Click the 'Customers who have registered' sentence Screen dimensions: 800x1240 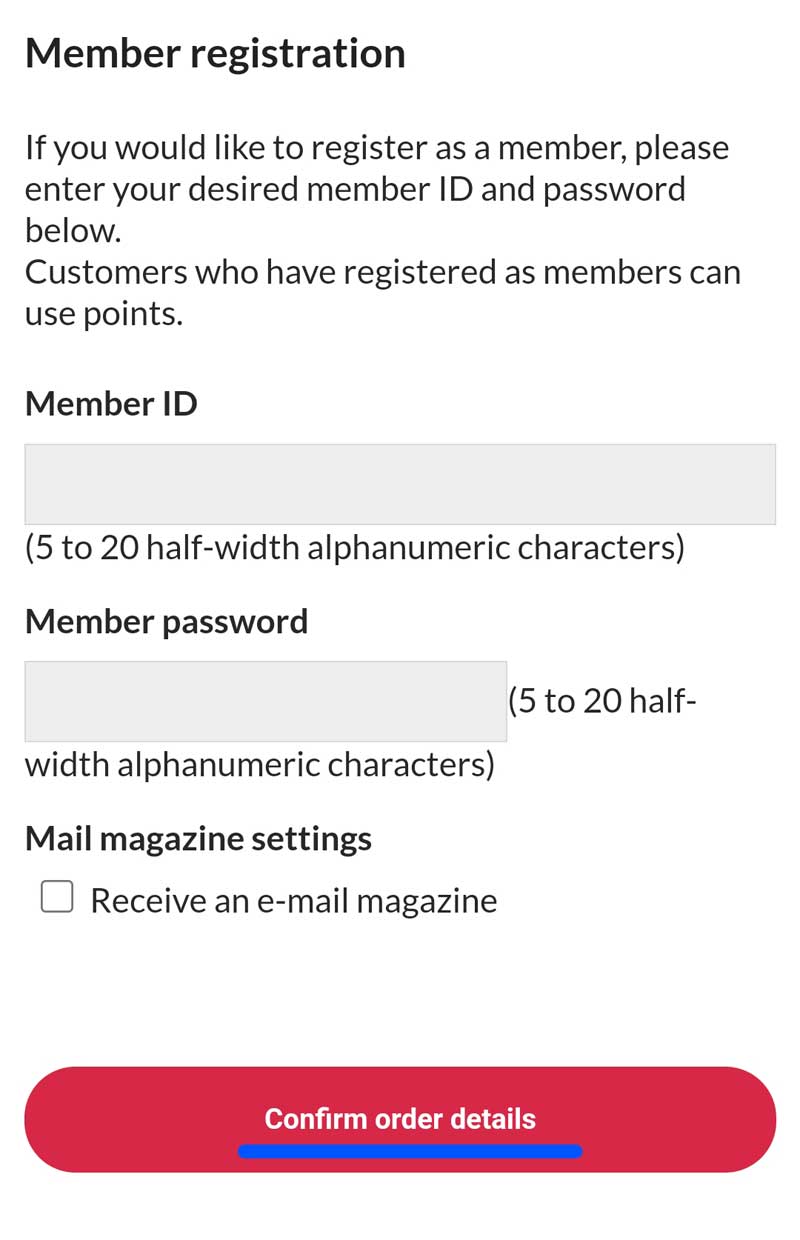pos(383,292)
